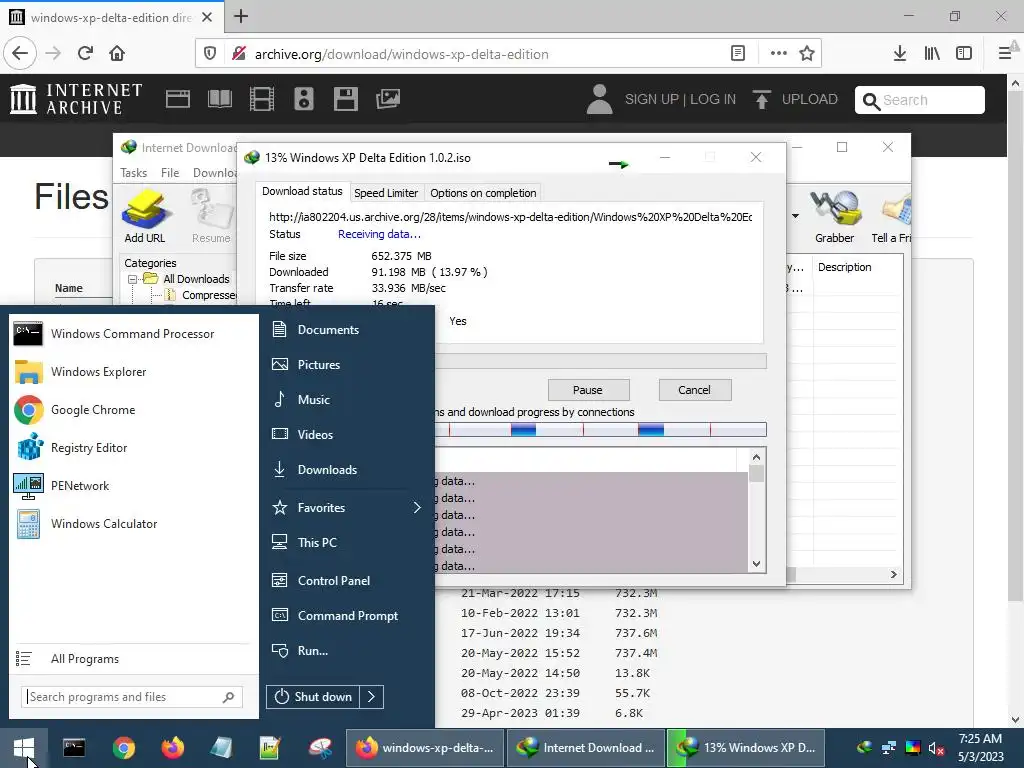Switch to Download status tab
The image size is (1024, 768).
pyautogui.click(x=302, y=191)
